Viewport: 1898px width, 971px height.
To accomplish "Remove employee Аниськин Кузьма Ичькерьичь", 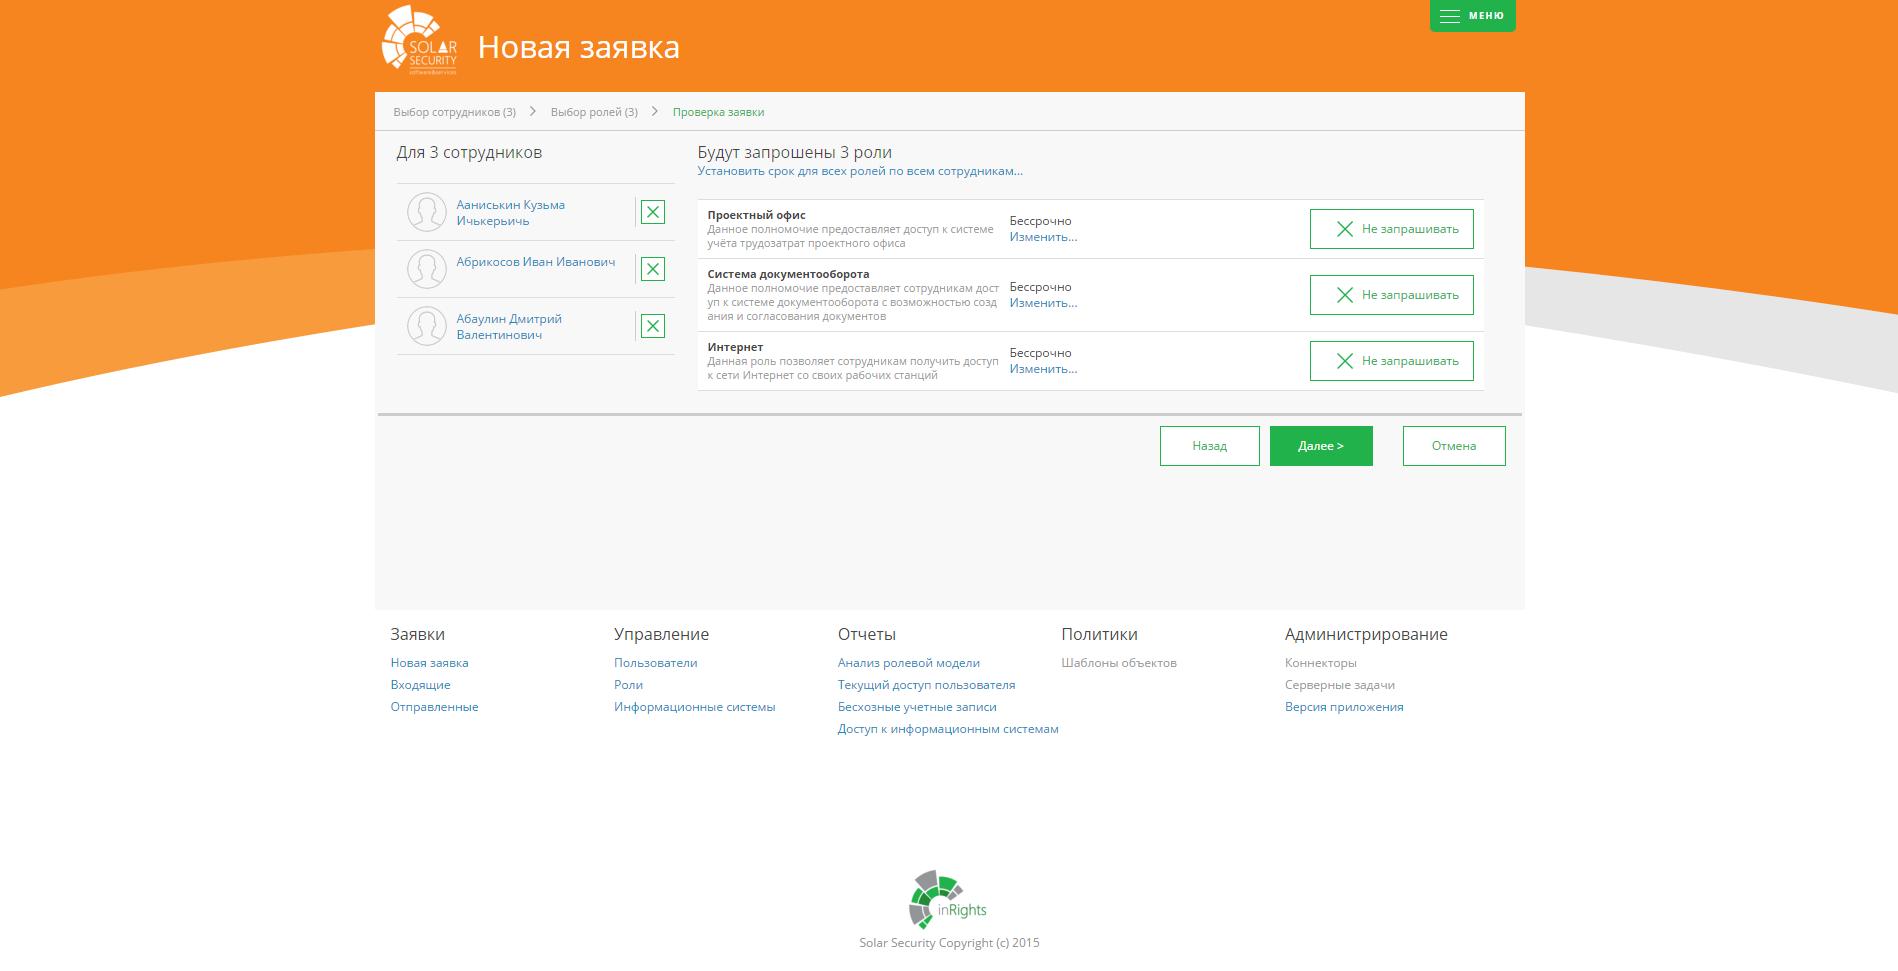I will point(653,212).
